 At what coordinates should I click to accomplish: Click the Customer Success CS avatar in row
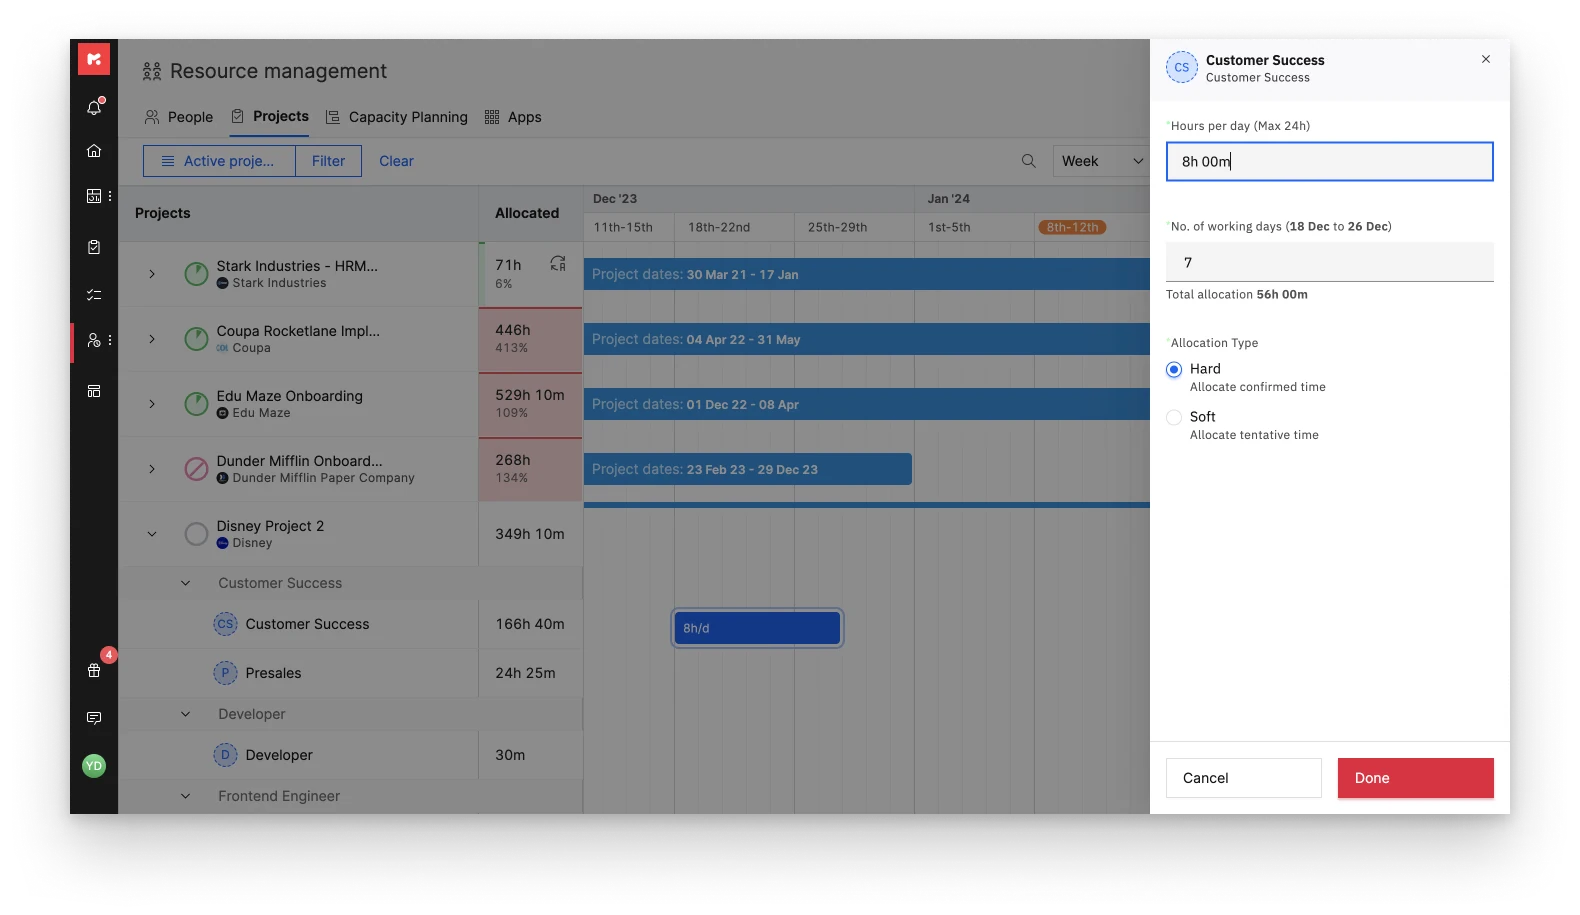point(225,624)
